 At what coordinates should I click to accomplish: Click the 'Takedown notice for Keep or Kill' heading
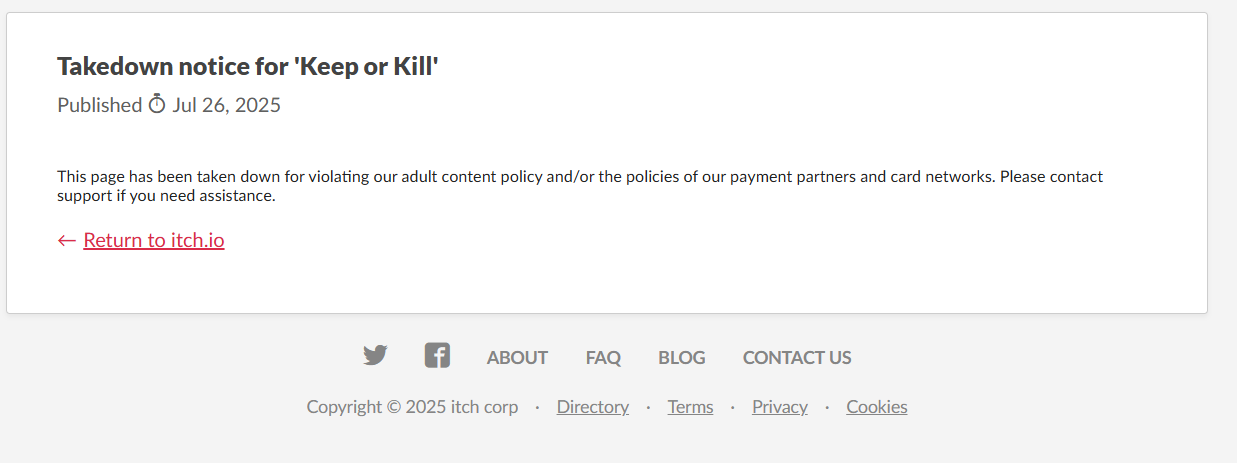coord(248,67)
